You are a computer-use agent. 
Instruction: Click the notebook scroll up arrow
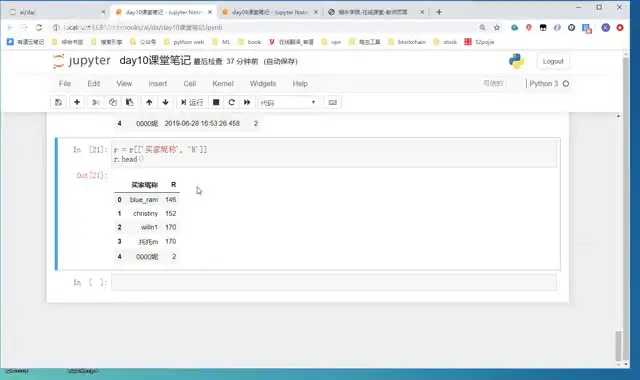click(618, 116)
